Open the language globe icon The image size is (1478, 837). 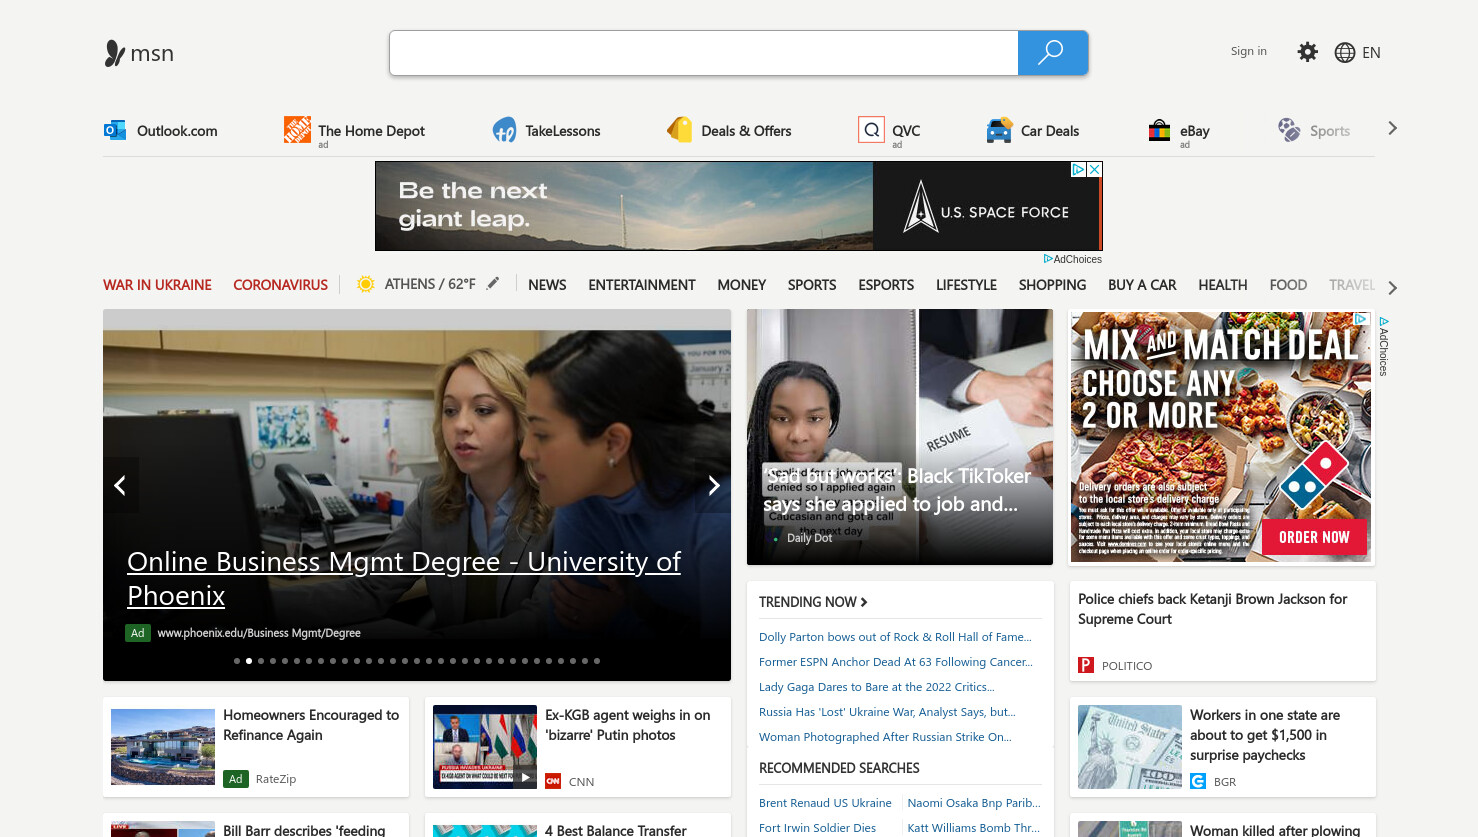pos(1345,53)
